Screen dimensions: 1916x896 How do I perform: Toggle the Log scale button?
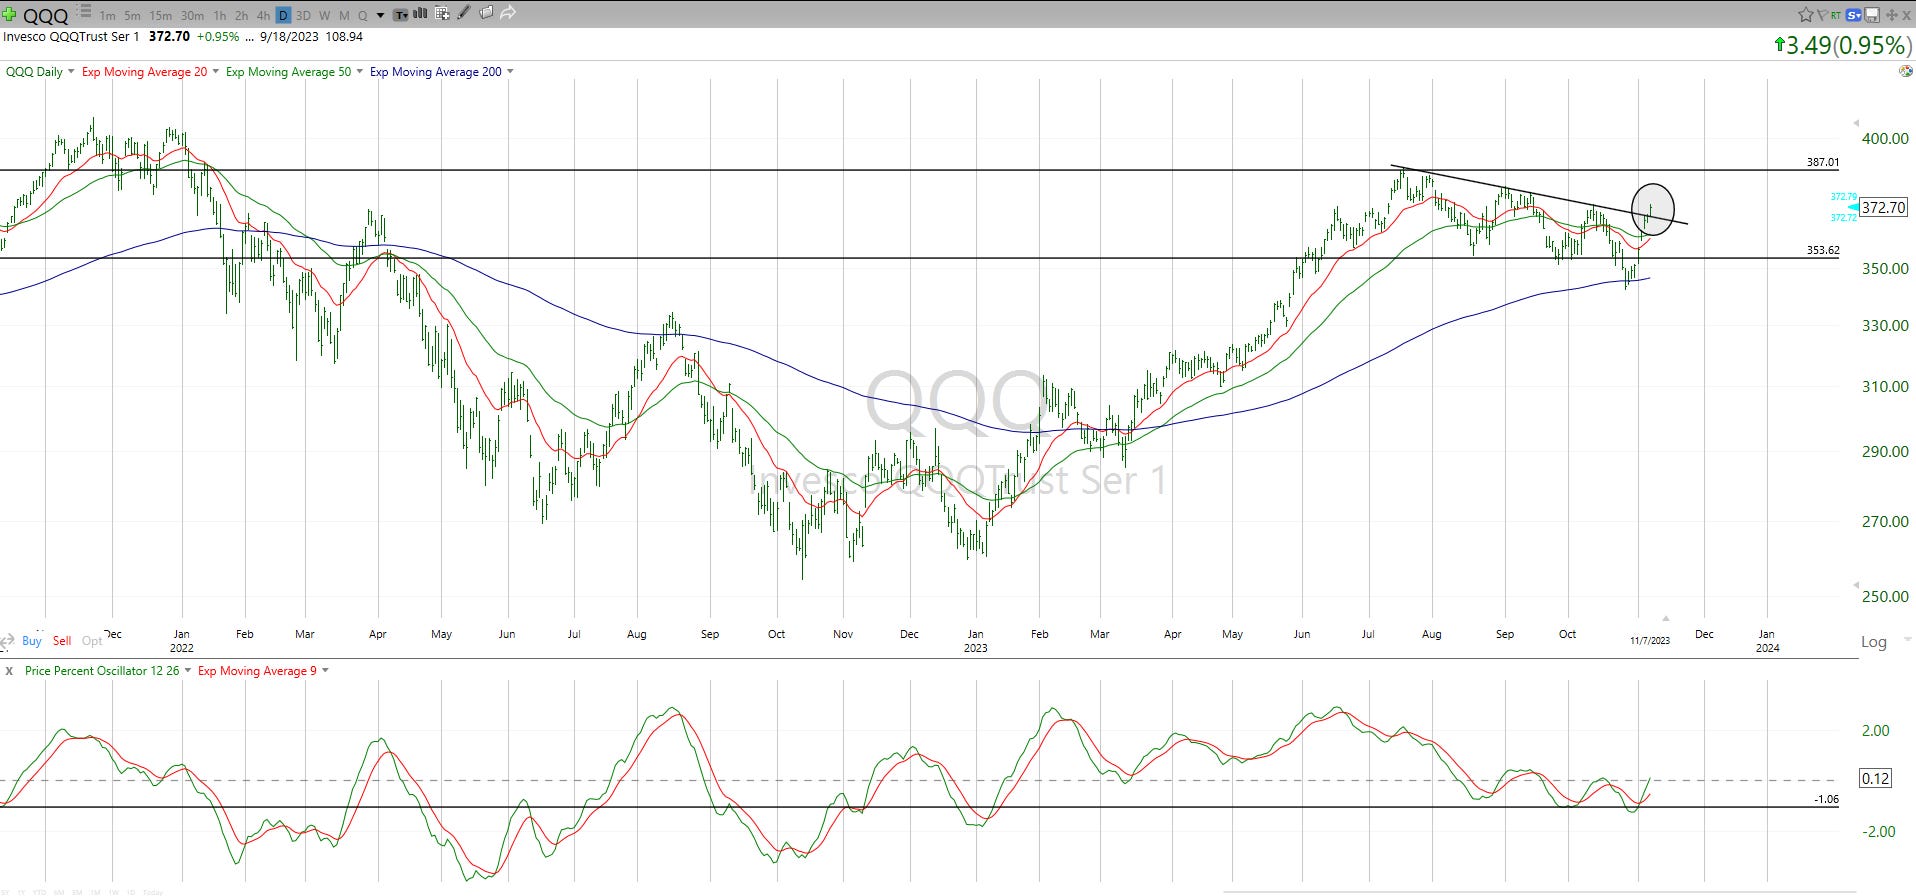click(1873, 642)
